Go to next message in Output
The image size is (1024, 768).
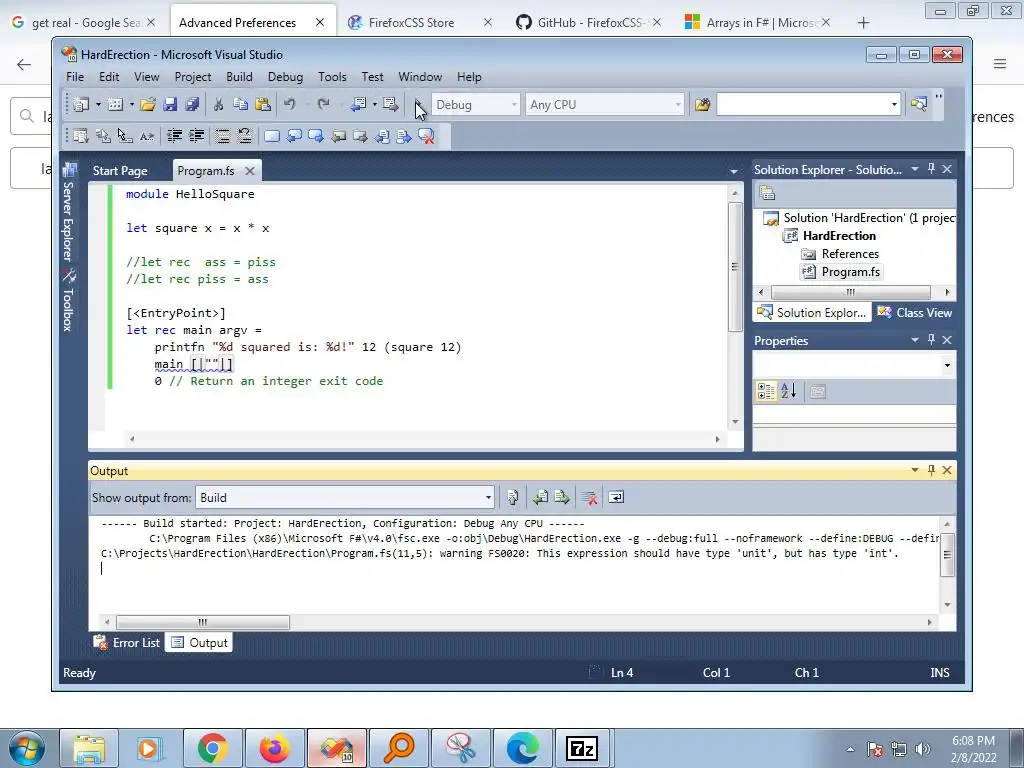(x=562, y=498)
